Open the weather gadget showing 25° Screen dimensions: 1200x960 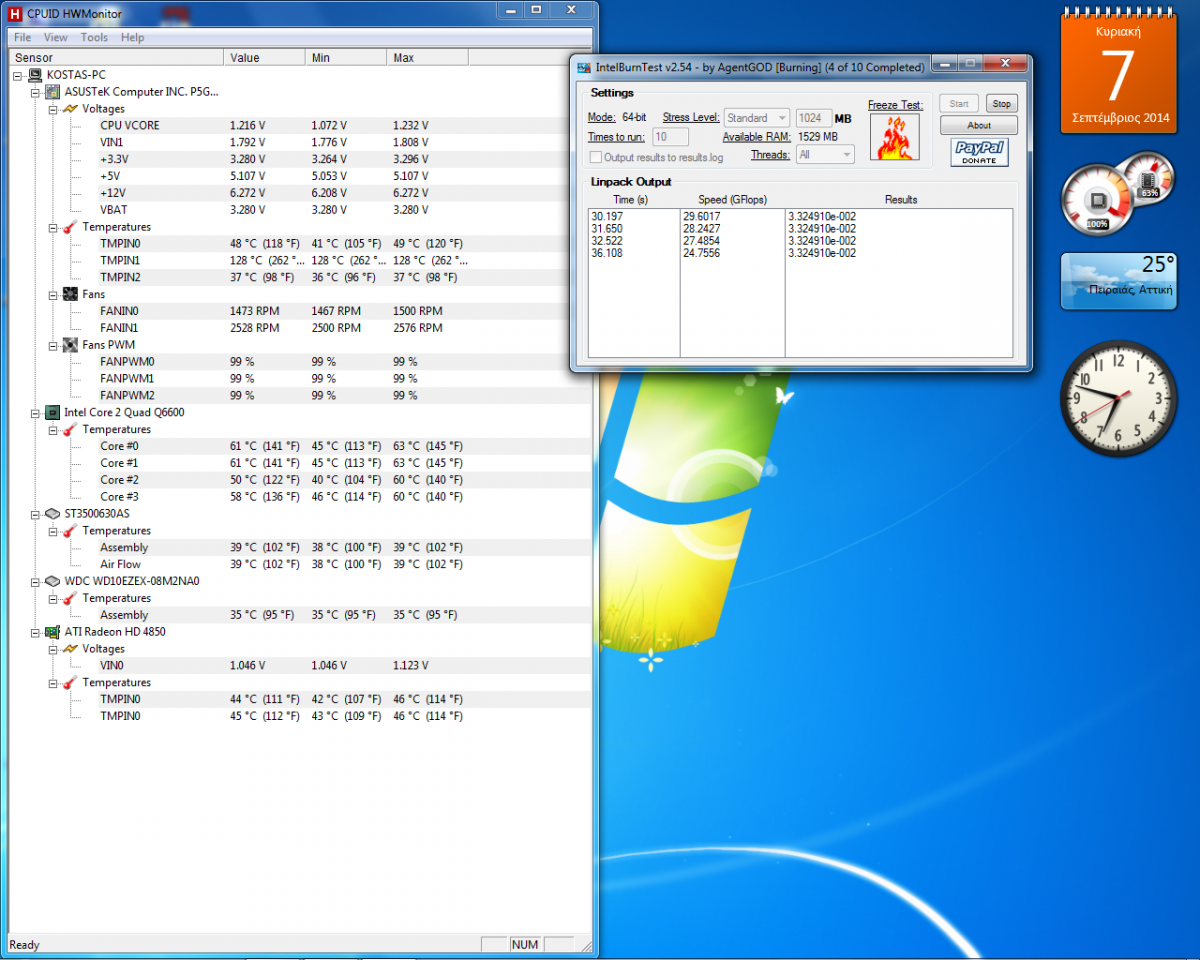[x=1118, y=281]
